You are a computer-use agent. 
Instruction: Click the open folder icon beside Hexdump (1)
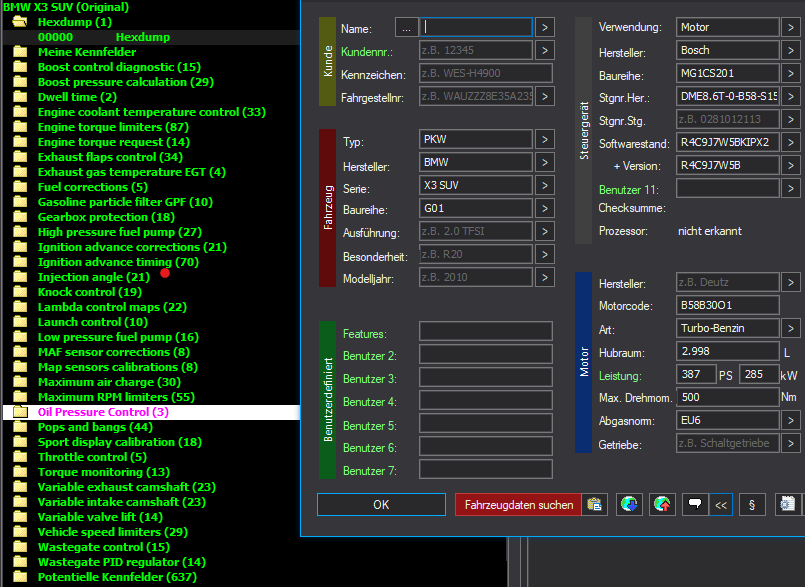20,22
